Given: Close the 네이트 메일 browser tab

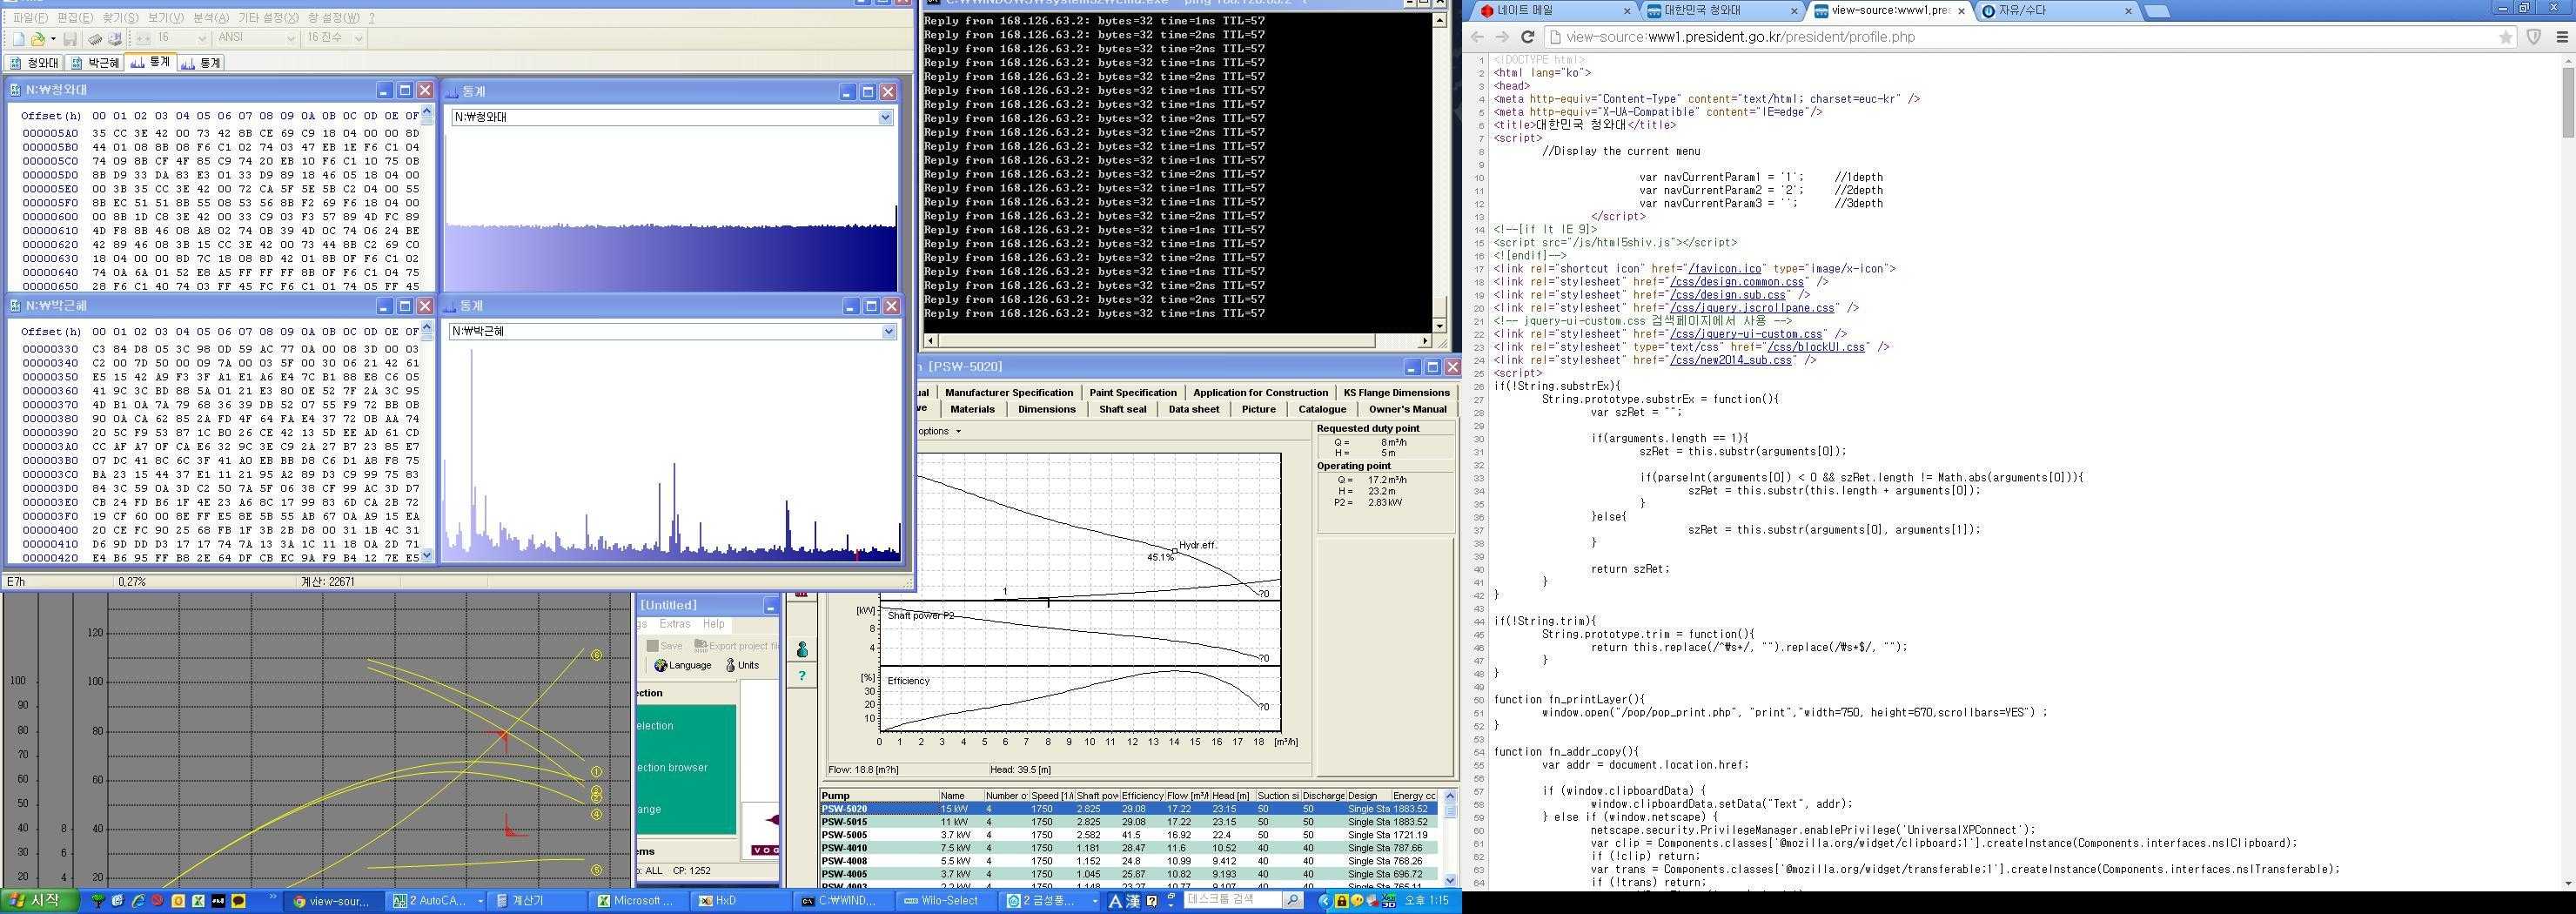Looking at the screenshot, I should 1627,11.
